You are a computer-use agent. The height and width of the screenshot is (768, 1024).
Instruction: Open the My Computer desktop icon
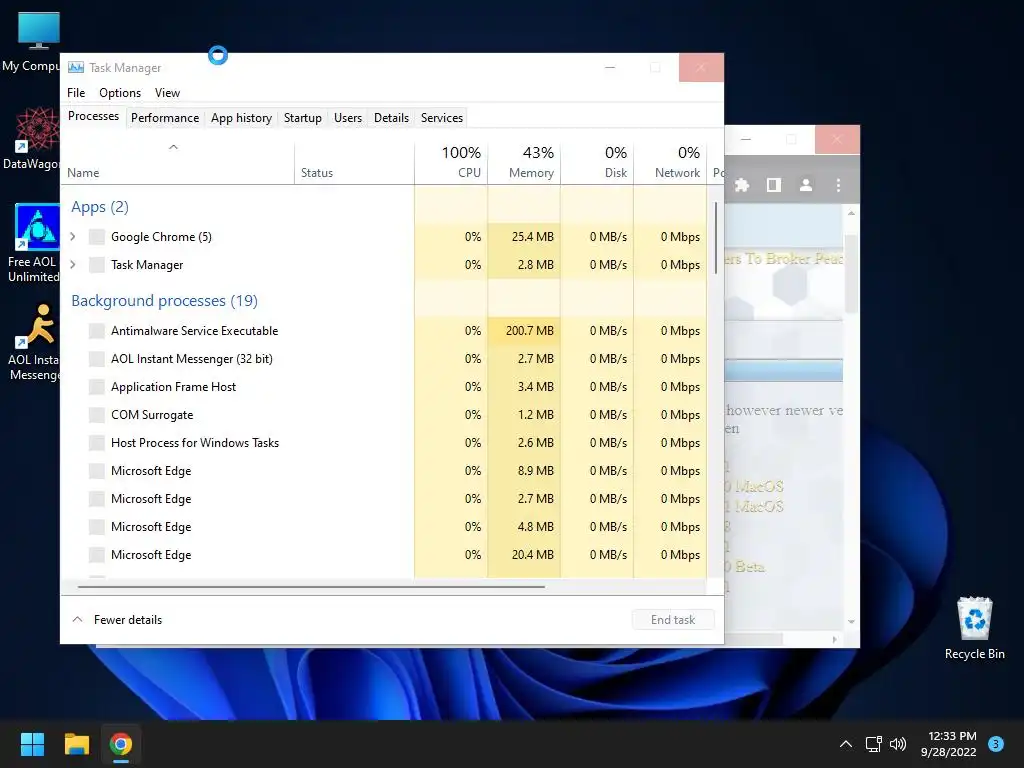(38, 41)
